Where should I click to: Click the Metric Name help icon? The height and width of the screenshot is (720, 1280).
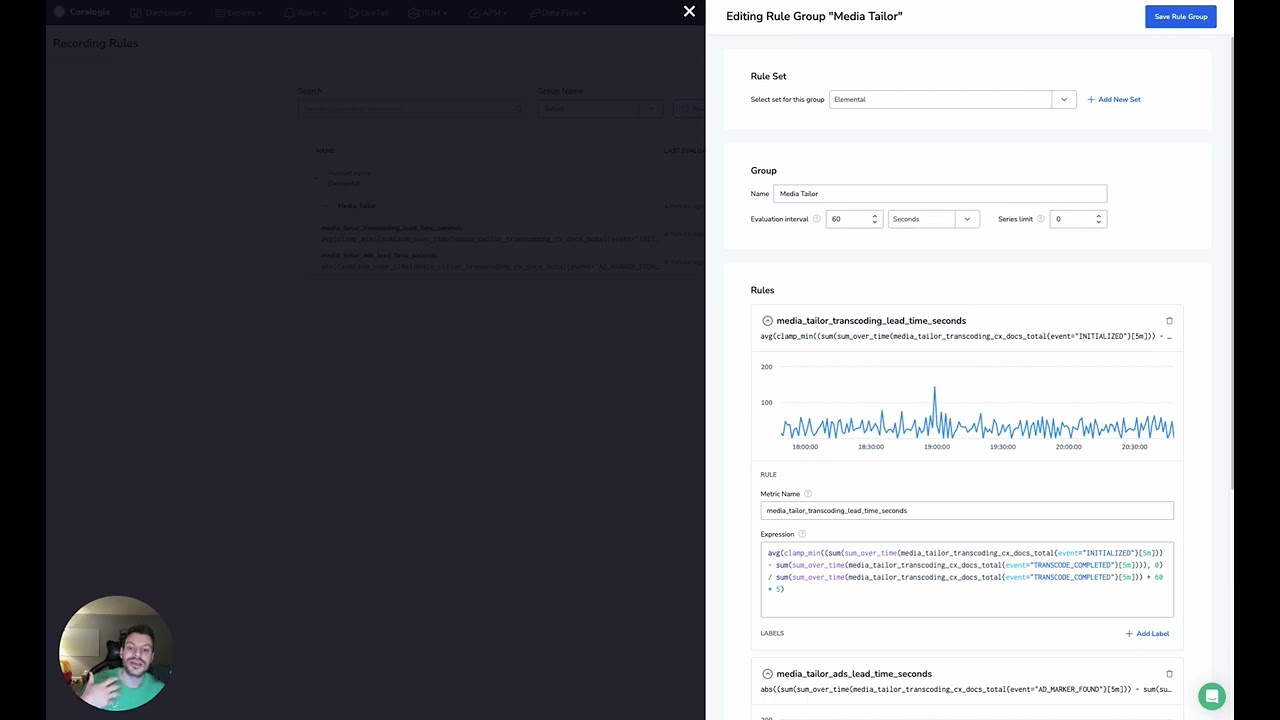(x=808, y=494)
